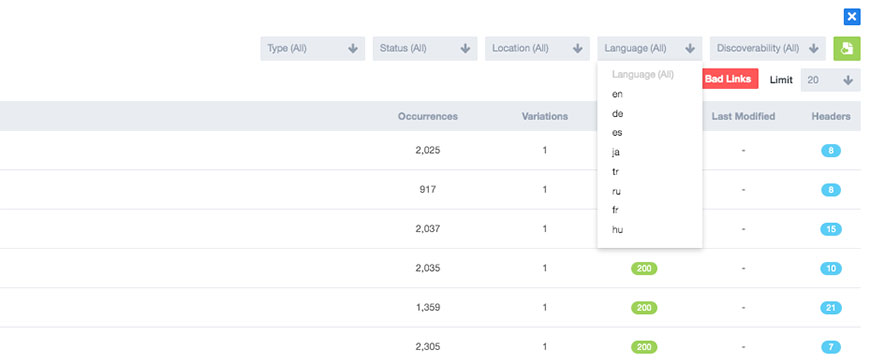Open the Limit 20 dropdown
Viewport: 870px width, 364px height.
pos(830,80)
